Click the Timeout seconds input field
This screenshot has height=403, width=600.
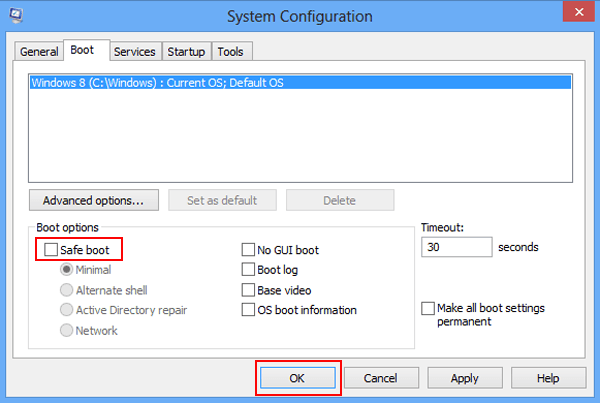pyautogui.click(x=456, y=247)
